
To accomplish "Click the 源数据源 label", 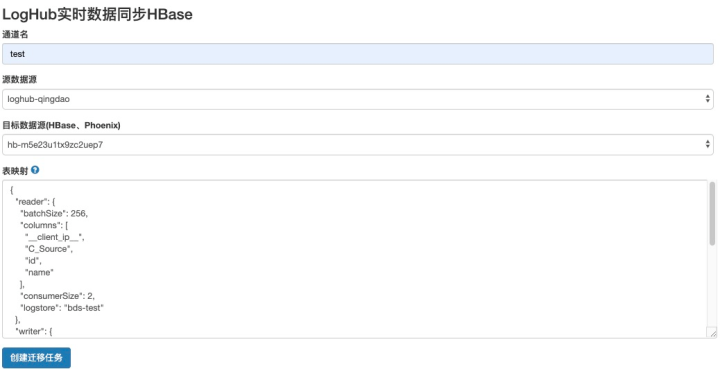I will point(19,79).
